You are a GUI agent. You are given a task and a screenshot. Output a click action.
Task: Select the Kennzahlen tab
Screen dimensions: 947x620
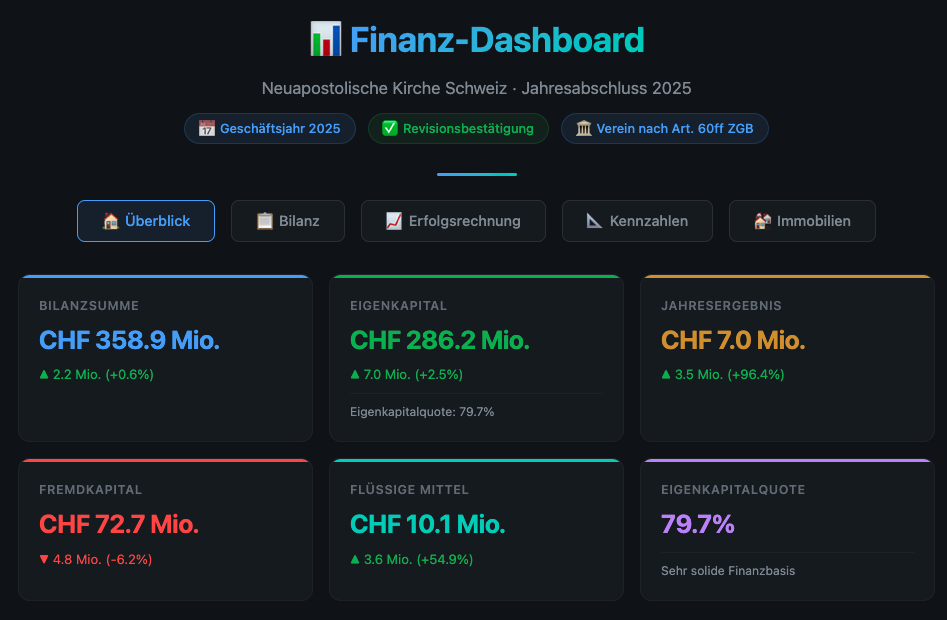pos(637,221)
